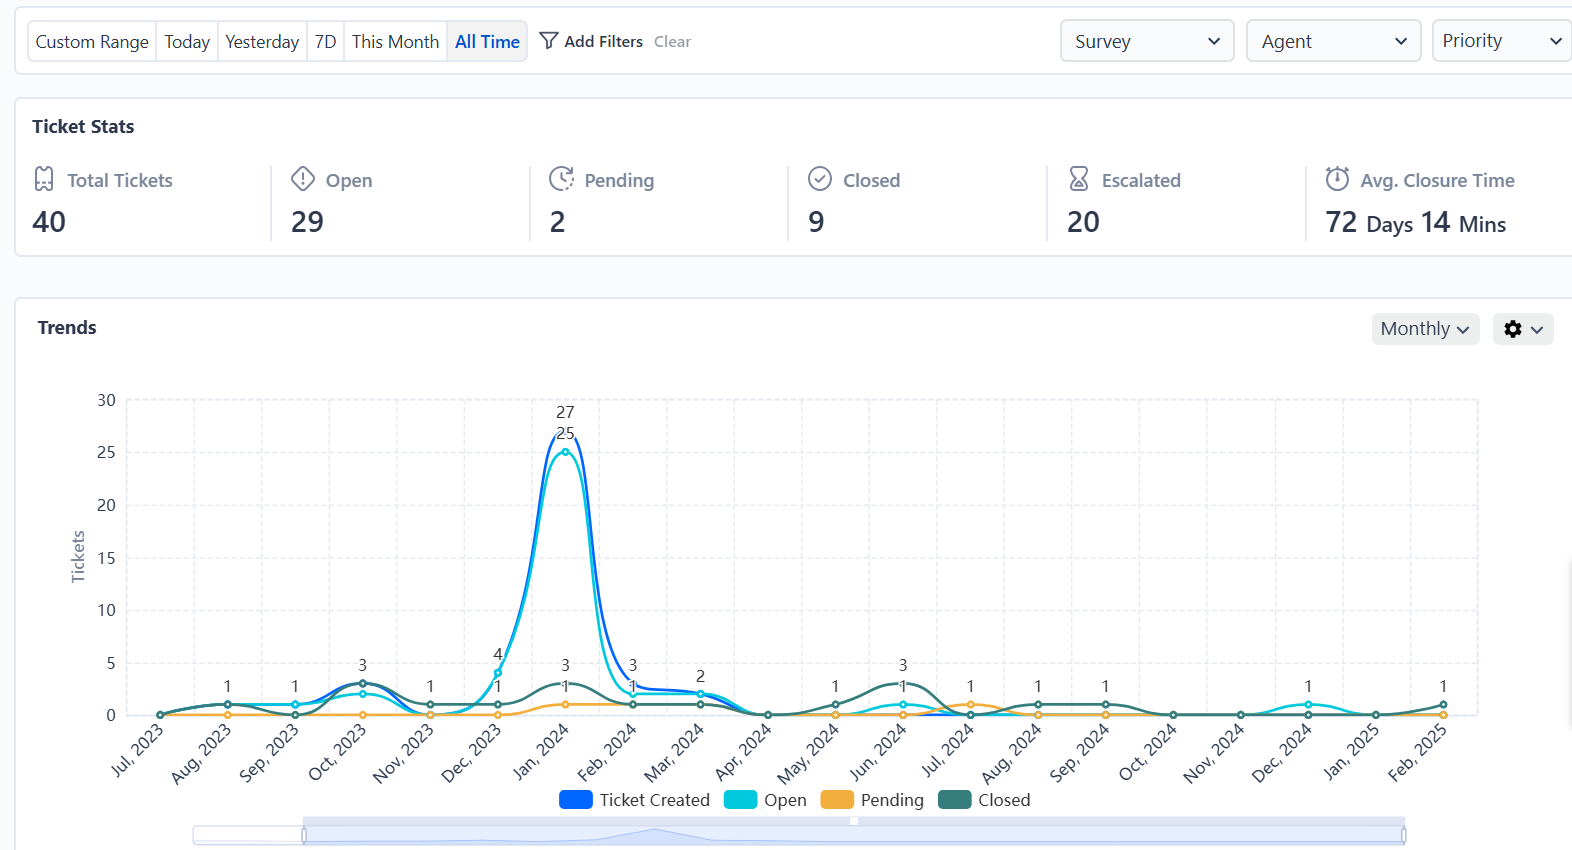Viewport: 1572px width, 850px height.
Task: Toggle the Pending legend series
Action: coord(871,800)
